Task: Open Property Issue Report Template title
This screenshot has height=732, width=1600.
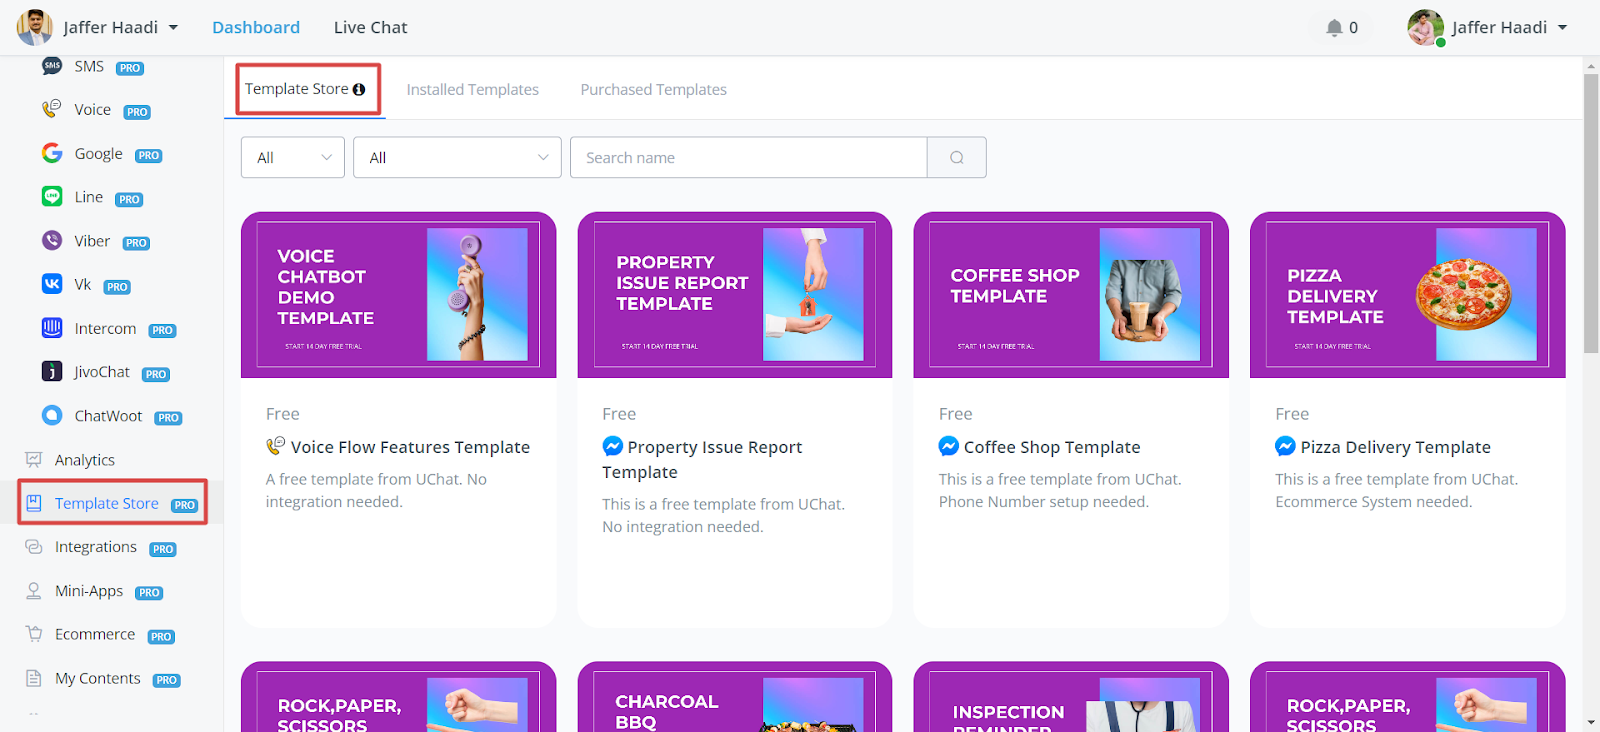Action: (x=702, y=459)
